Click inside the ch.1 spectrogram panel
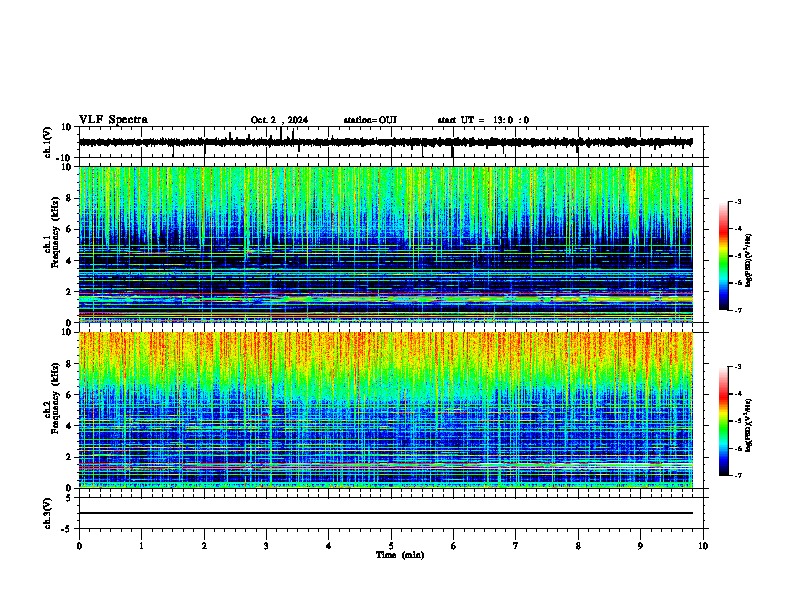Viewport: 792px width, 612px height. (386, 244)
